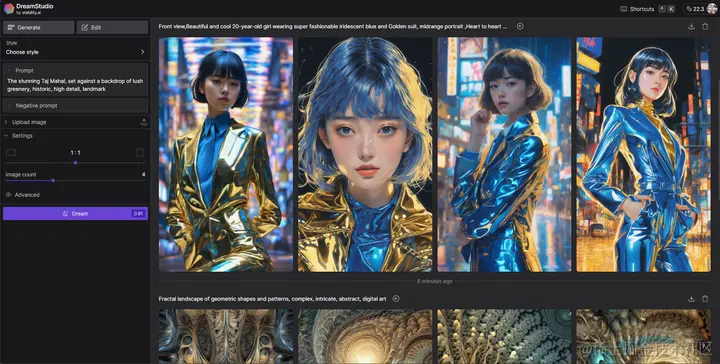Click the upload image icon
The height and width of the screenshot is (364, 720).
(x=144, y=122)
